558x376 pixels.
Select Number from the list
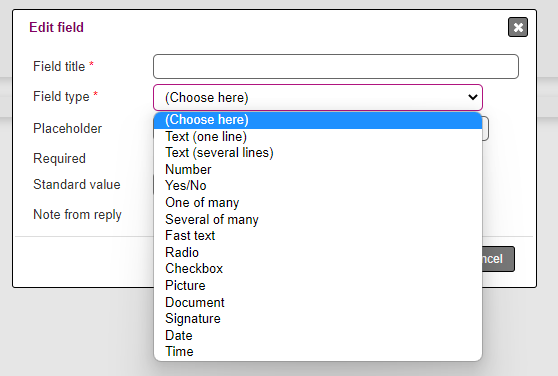pos(318,169)
